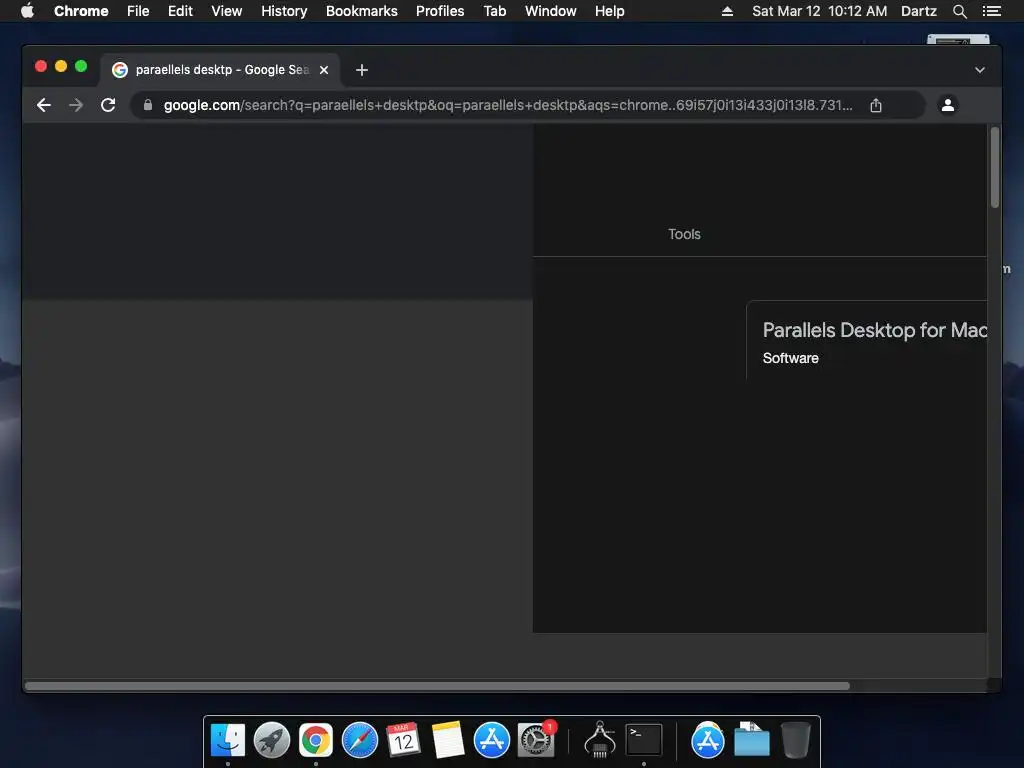Open the Tab menu

(x=494, y=11)
